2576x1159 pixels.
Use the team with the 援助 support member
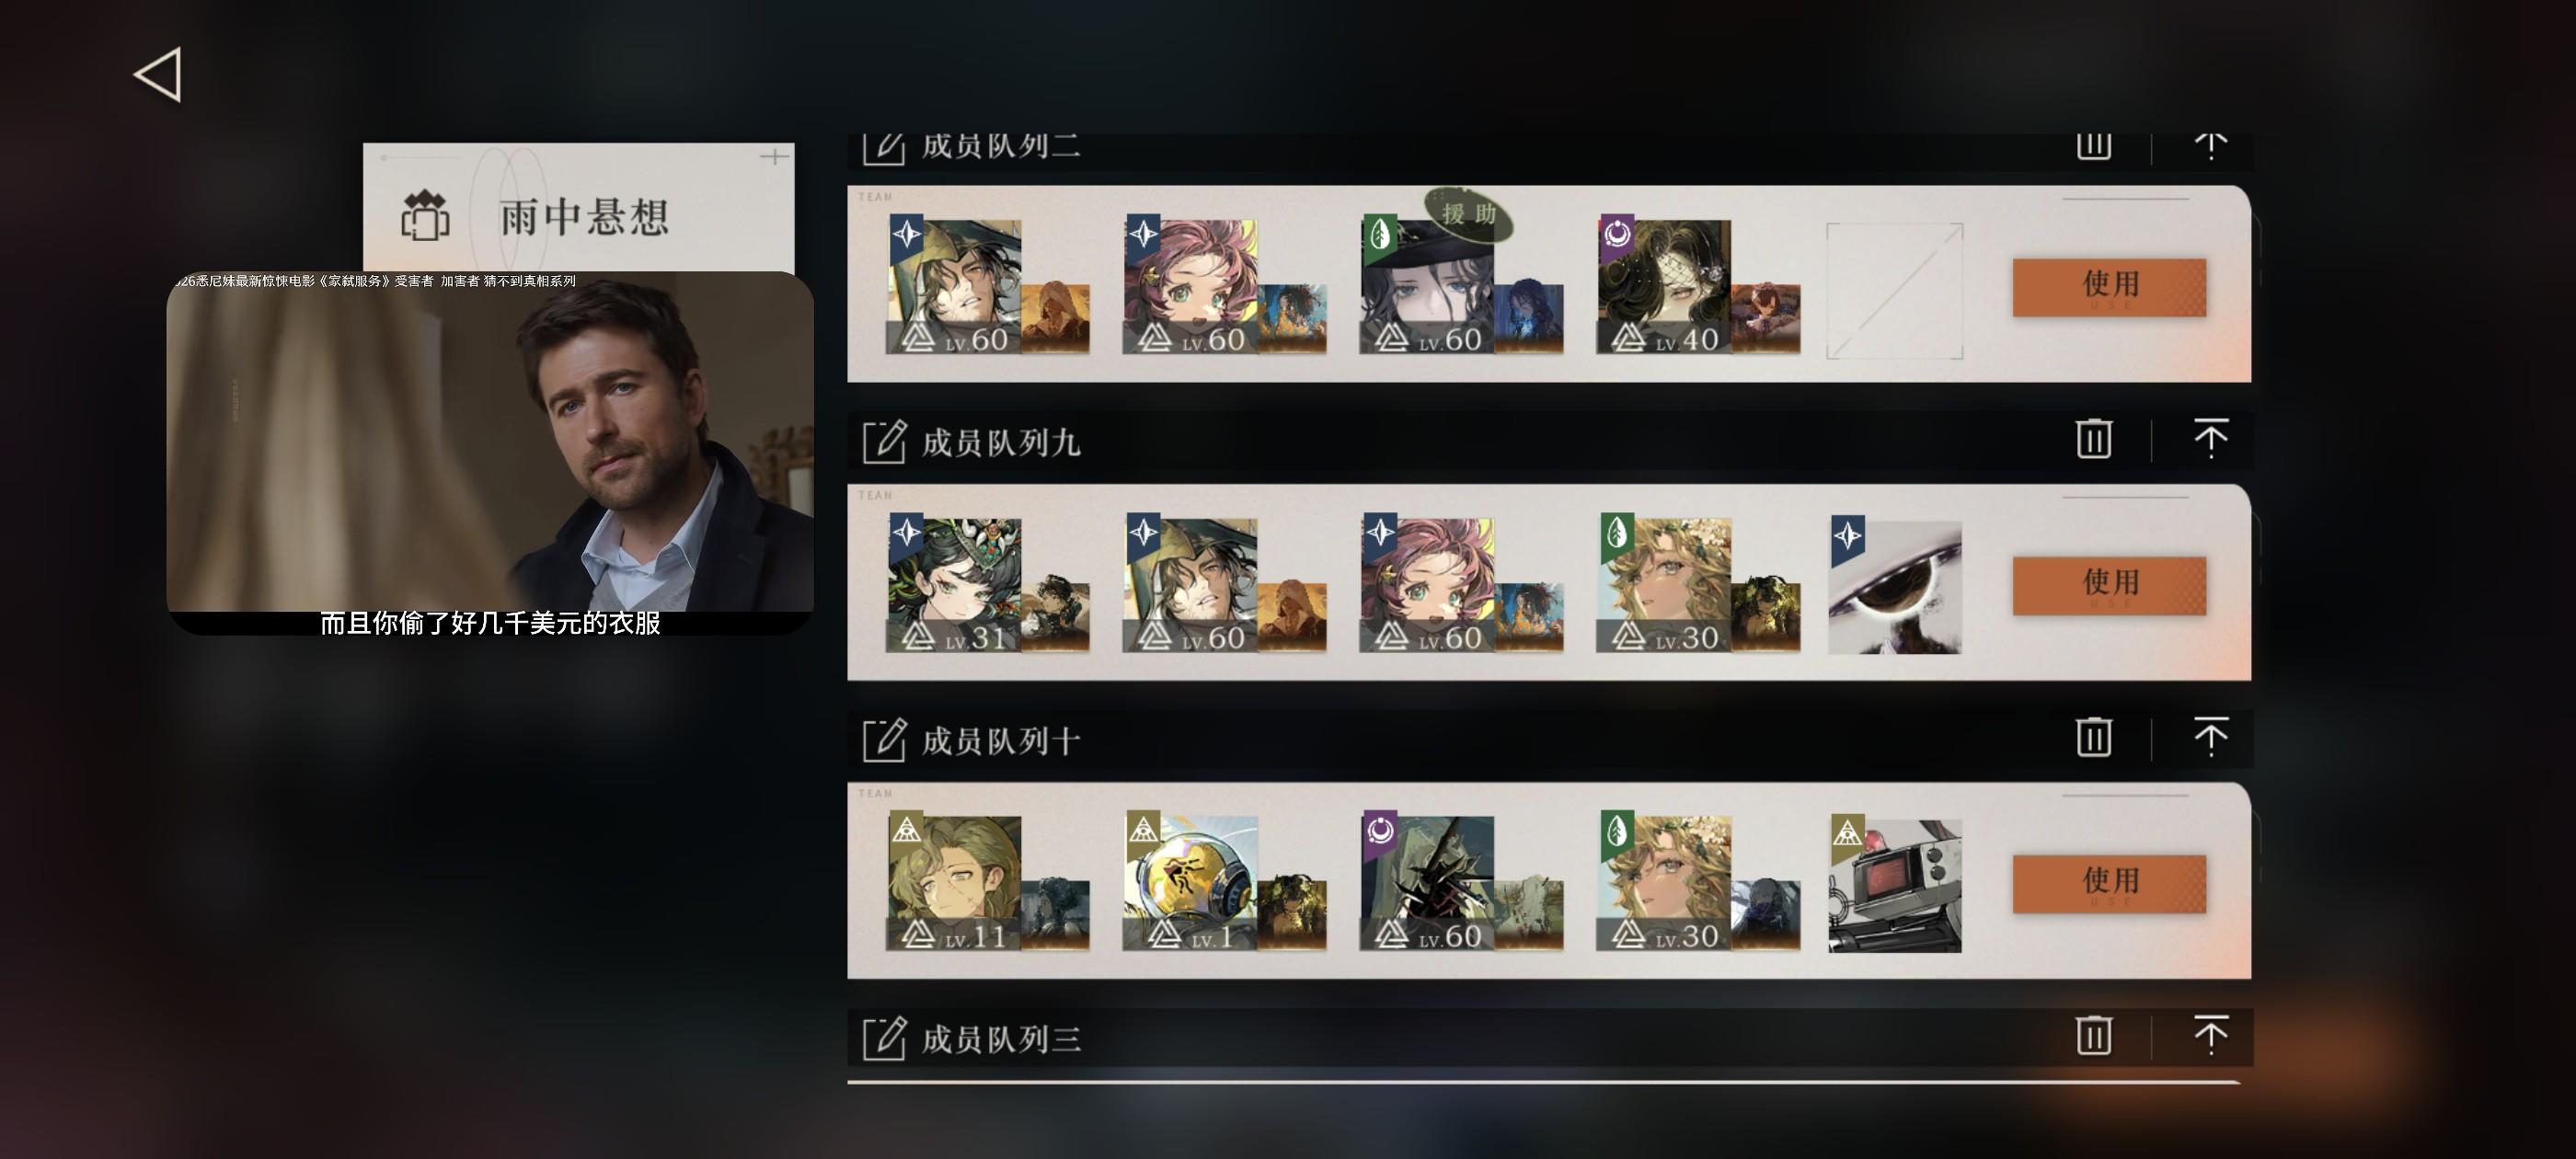pos(2109,287)
